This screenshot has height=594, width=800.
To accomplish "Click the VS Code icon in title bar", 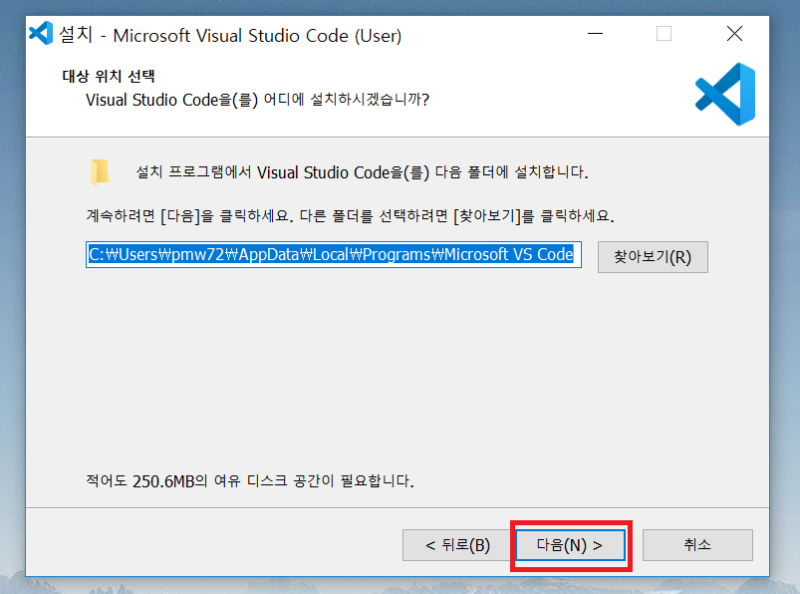I will 41,34.
